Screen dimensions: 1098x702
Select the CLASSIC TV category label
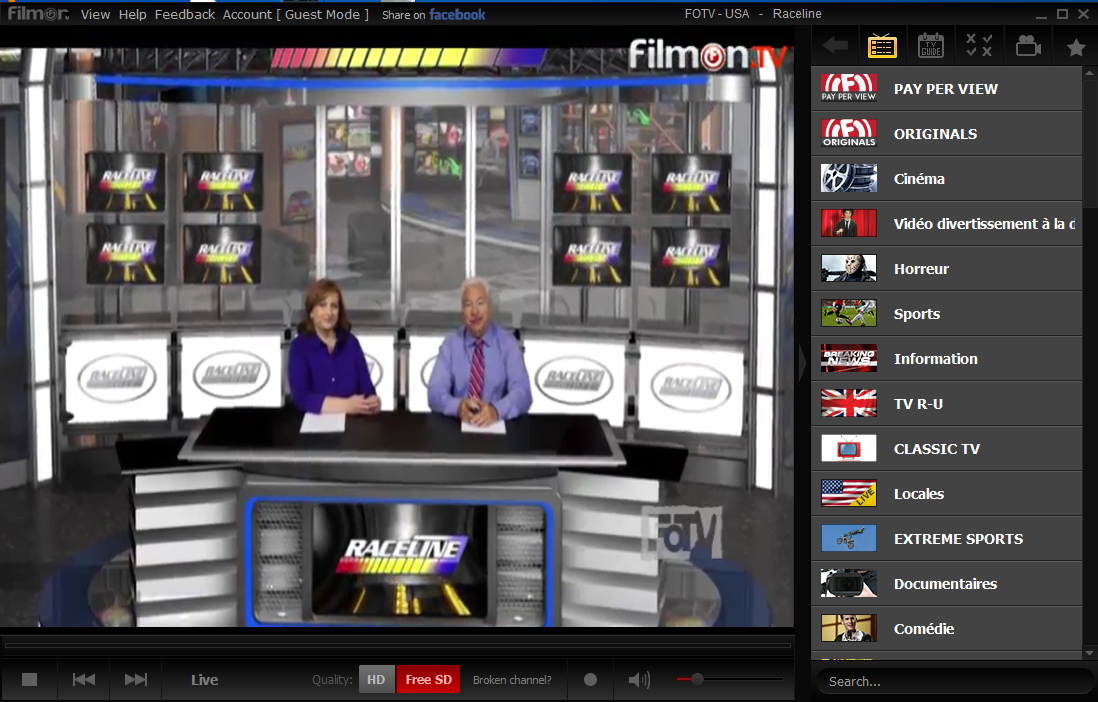coord(936,448)
